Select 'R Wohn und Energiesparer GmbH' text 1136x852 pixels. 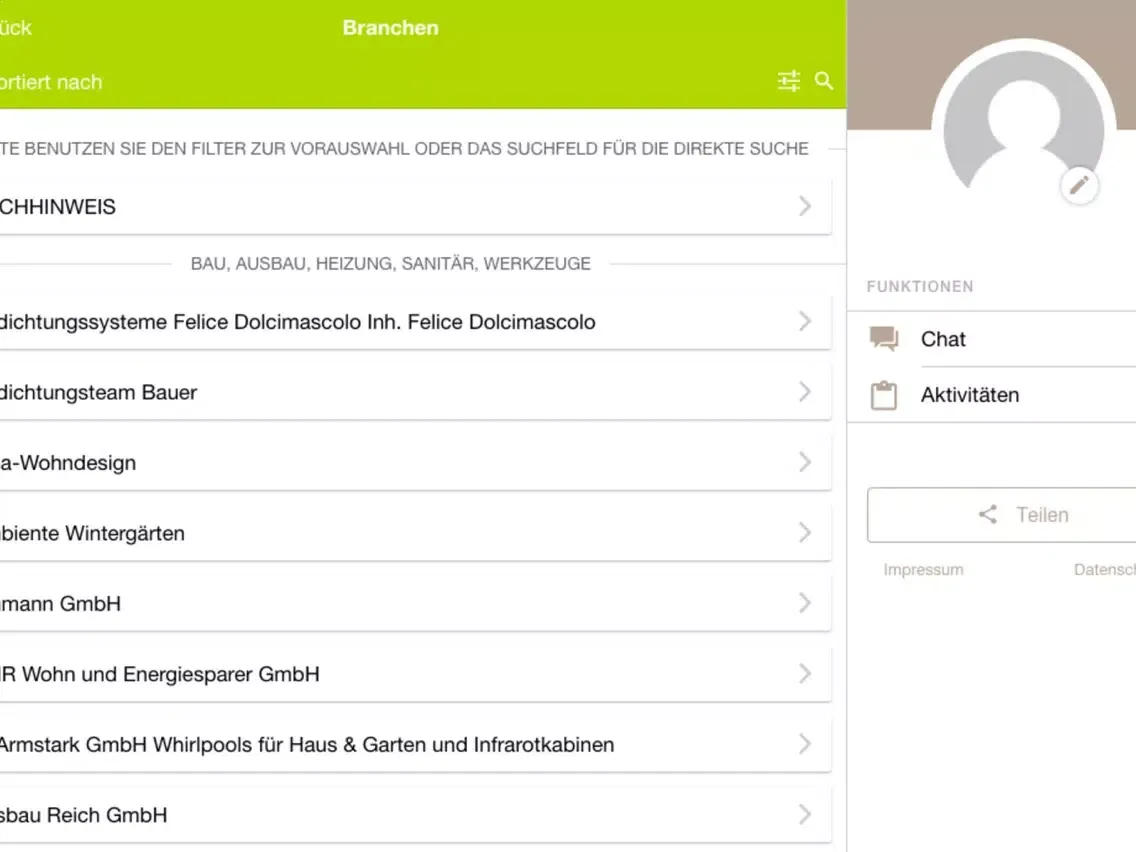click(159, 674)
